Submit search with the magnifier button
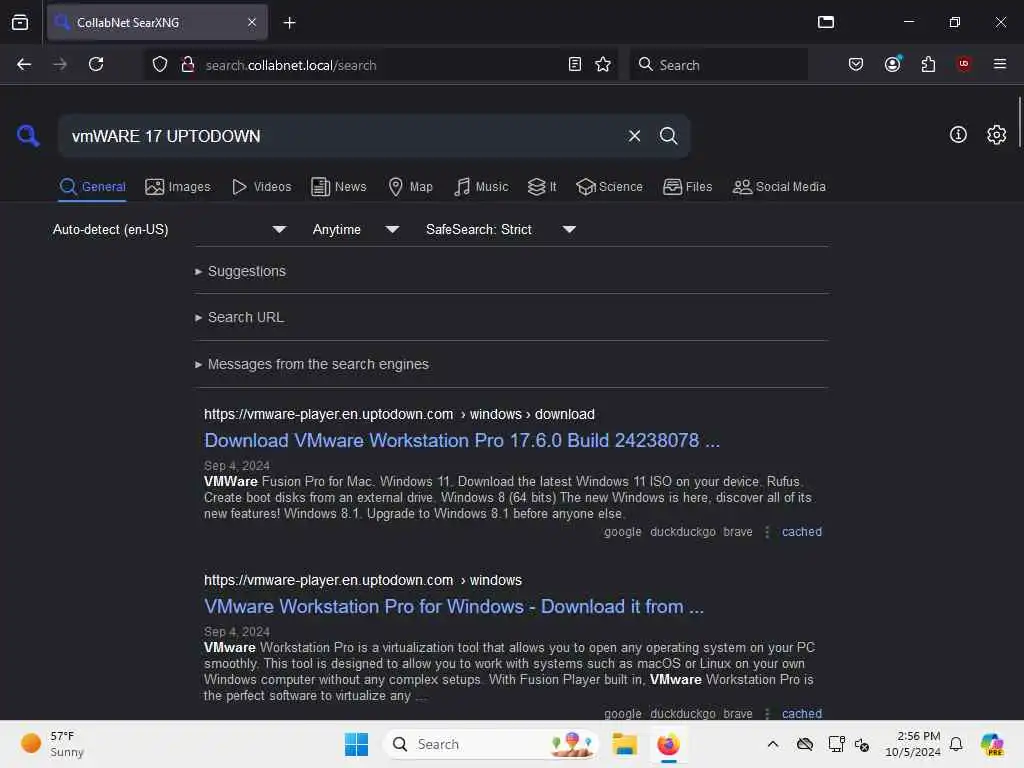This screenshot has width=1024, height=768. click(668, 136)
